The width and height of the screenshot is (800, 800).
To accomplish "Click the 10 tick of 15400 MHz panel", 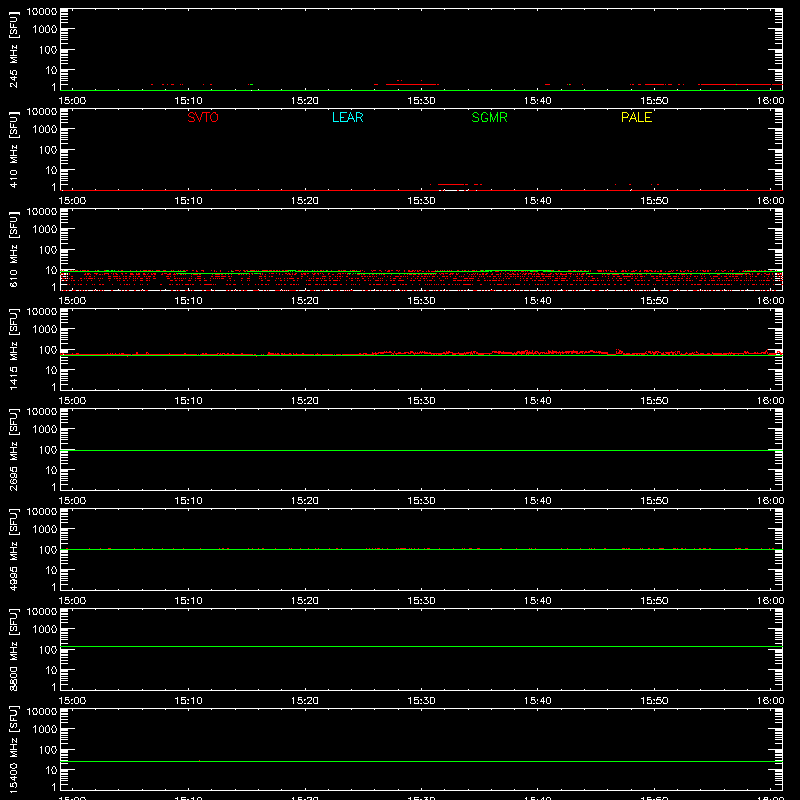I will [51, 770].
